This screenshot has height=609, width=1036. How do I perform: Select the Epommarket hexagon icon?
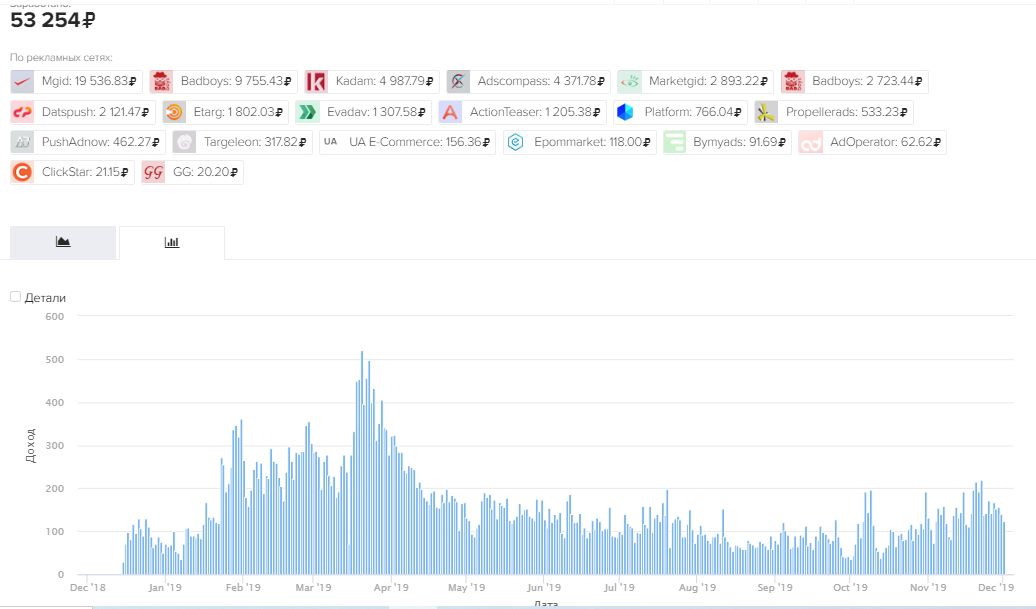[x=515, y=142]
